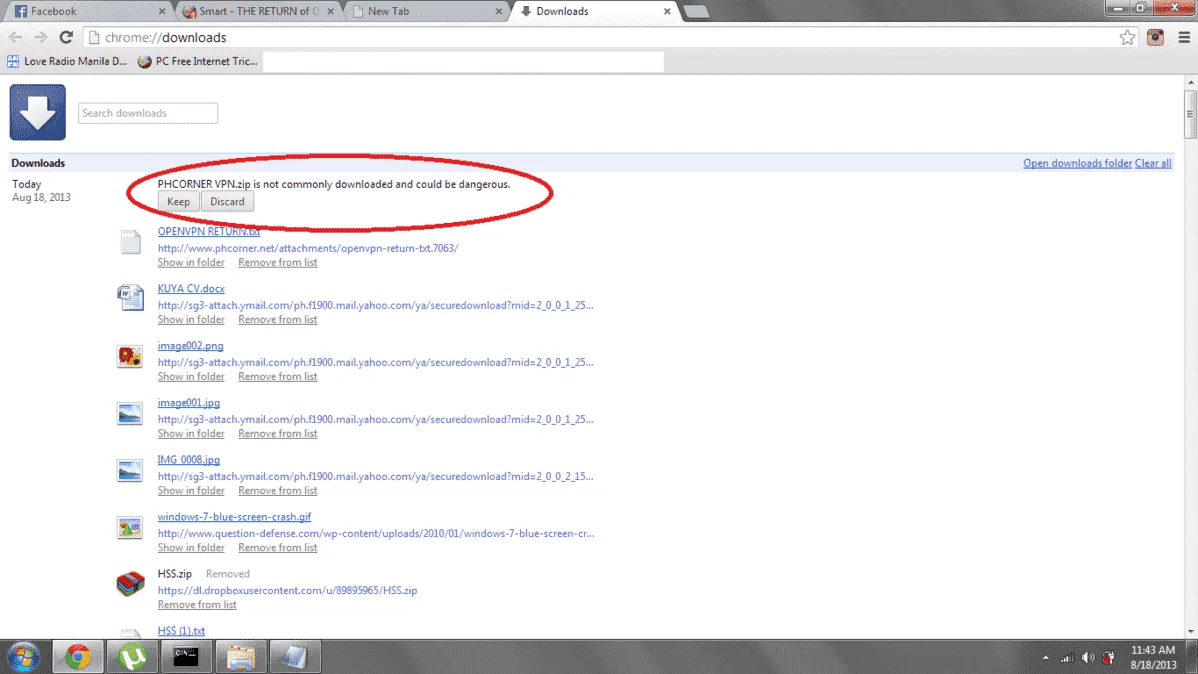Click the OPENVPN RETURN.txt file icon
Viewport: 1198px width, 674px height.
tap(130, 242)
